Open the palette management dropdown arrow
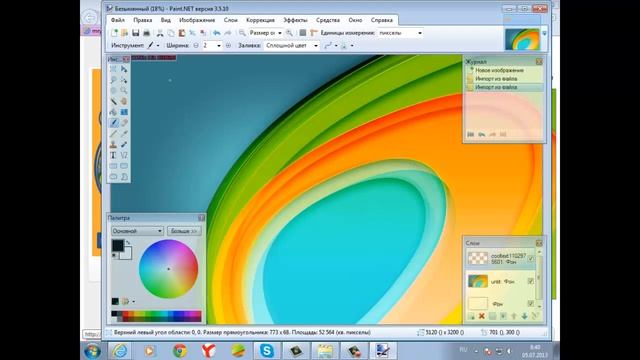 pos(133,302)
